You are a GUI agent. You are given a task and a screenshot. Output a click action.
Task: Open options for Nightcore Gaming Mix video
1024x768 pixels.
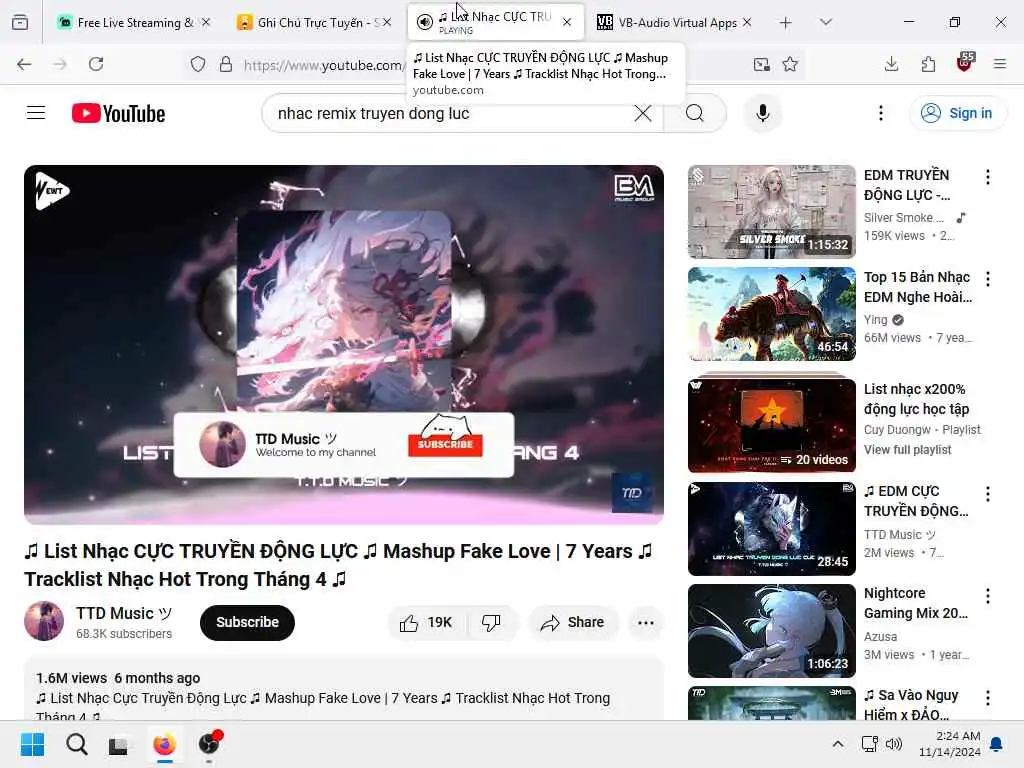tap(987, 596)
